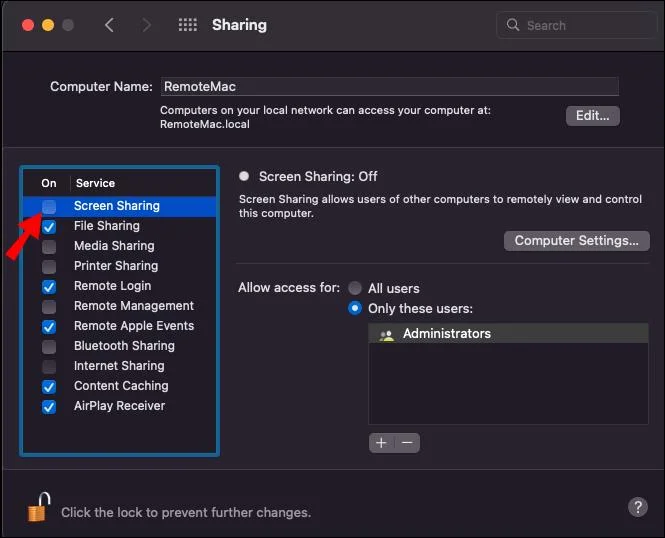Uncheck the AirPlay Receiver service
This screenshot has height=538, width=665.
[49, 406]
